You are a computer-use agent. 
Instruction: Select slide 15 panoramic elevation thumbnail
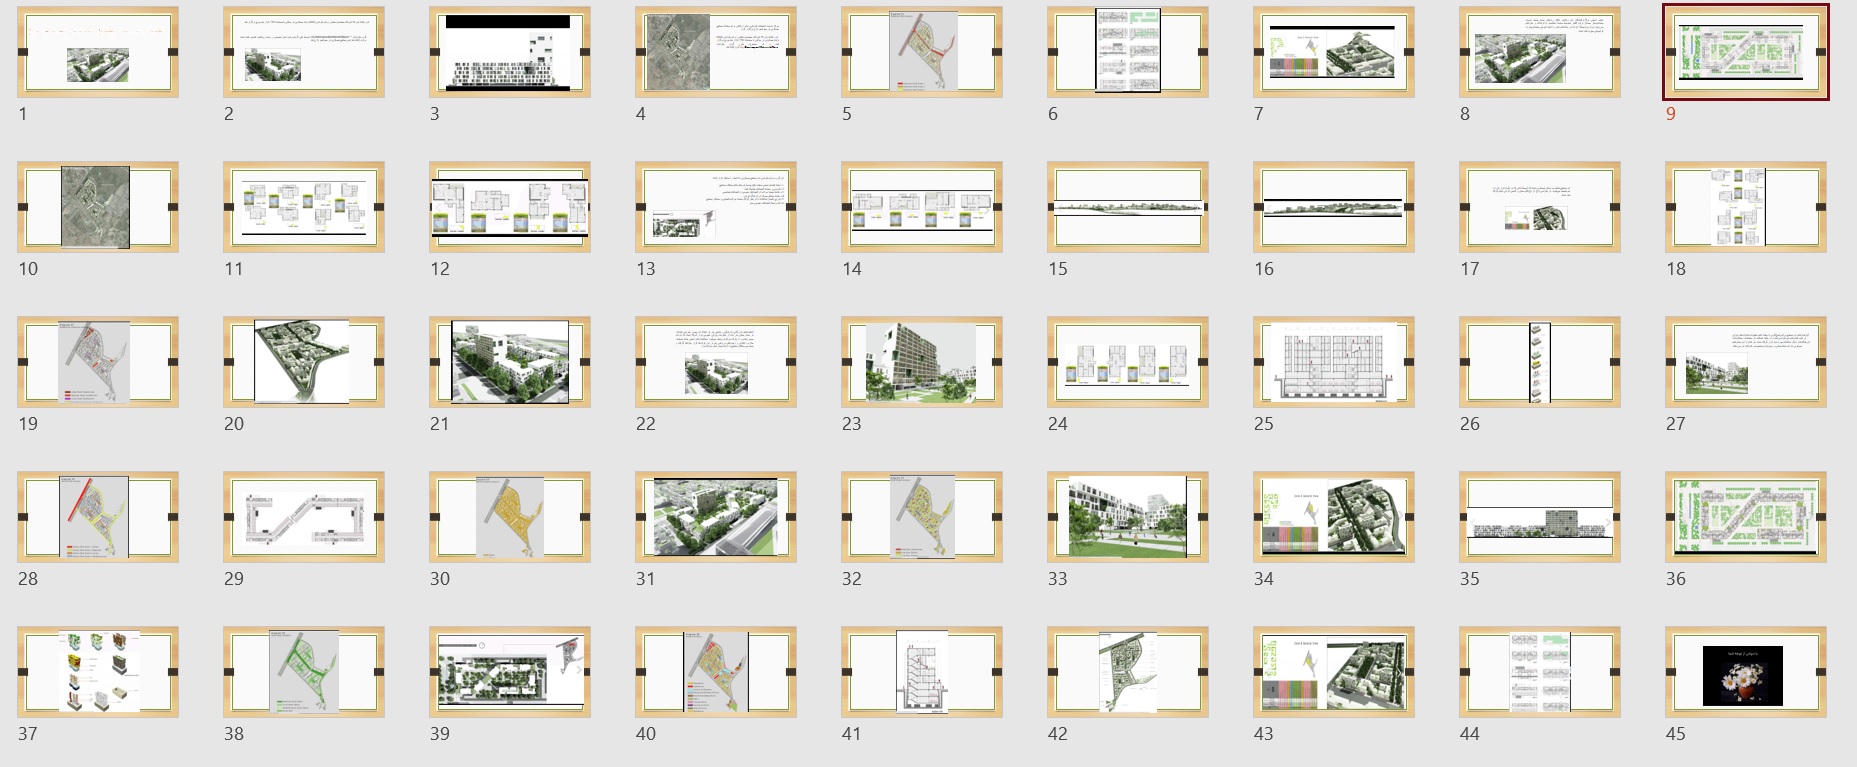(1128, 207)
